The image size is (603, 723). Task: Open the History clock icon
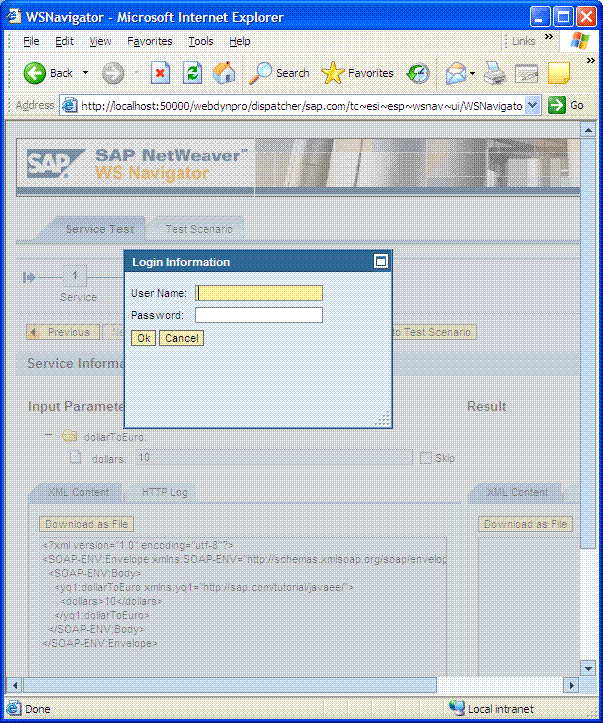pyautogui.click(x=418, y=73)
